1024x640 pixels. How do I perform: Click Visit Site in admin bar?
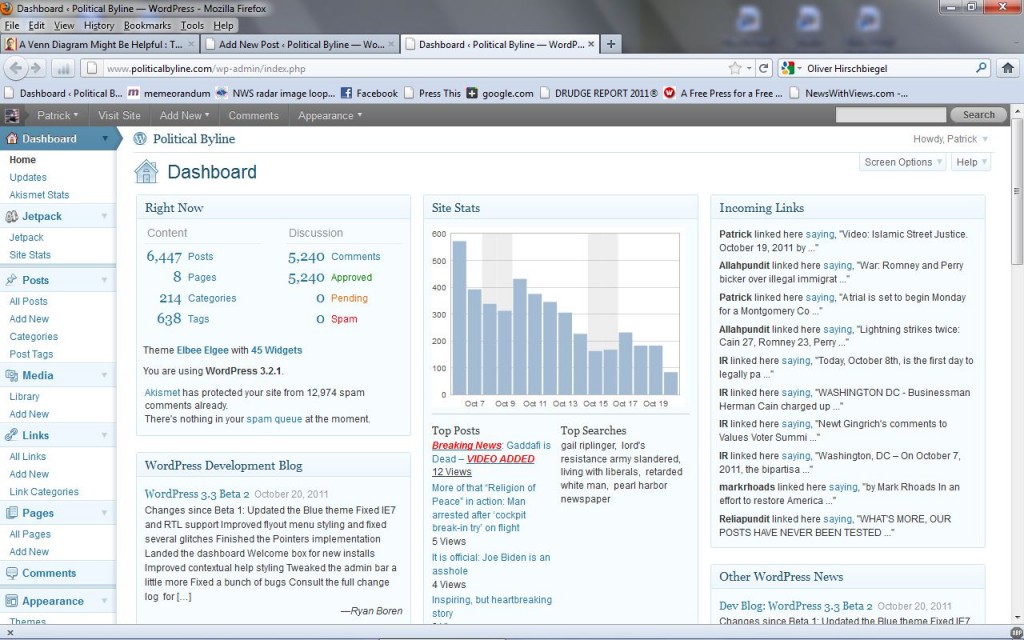(119, 116)
